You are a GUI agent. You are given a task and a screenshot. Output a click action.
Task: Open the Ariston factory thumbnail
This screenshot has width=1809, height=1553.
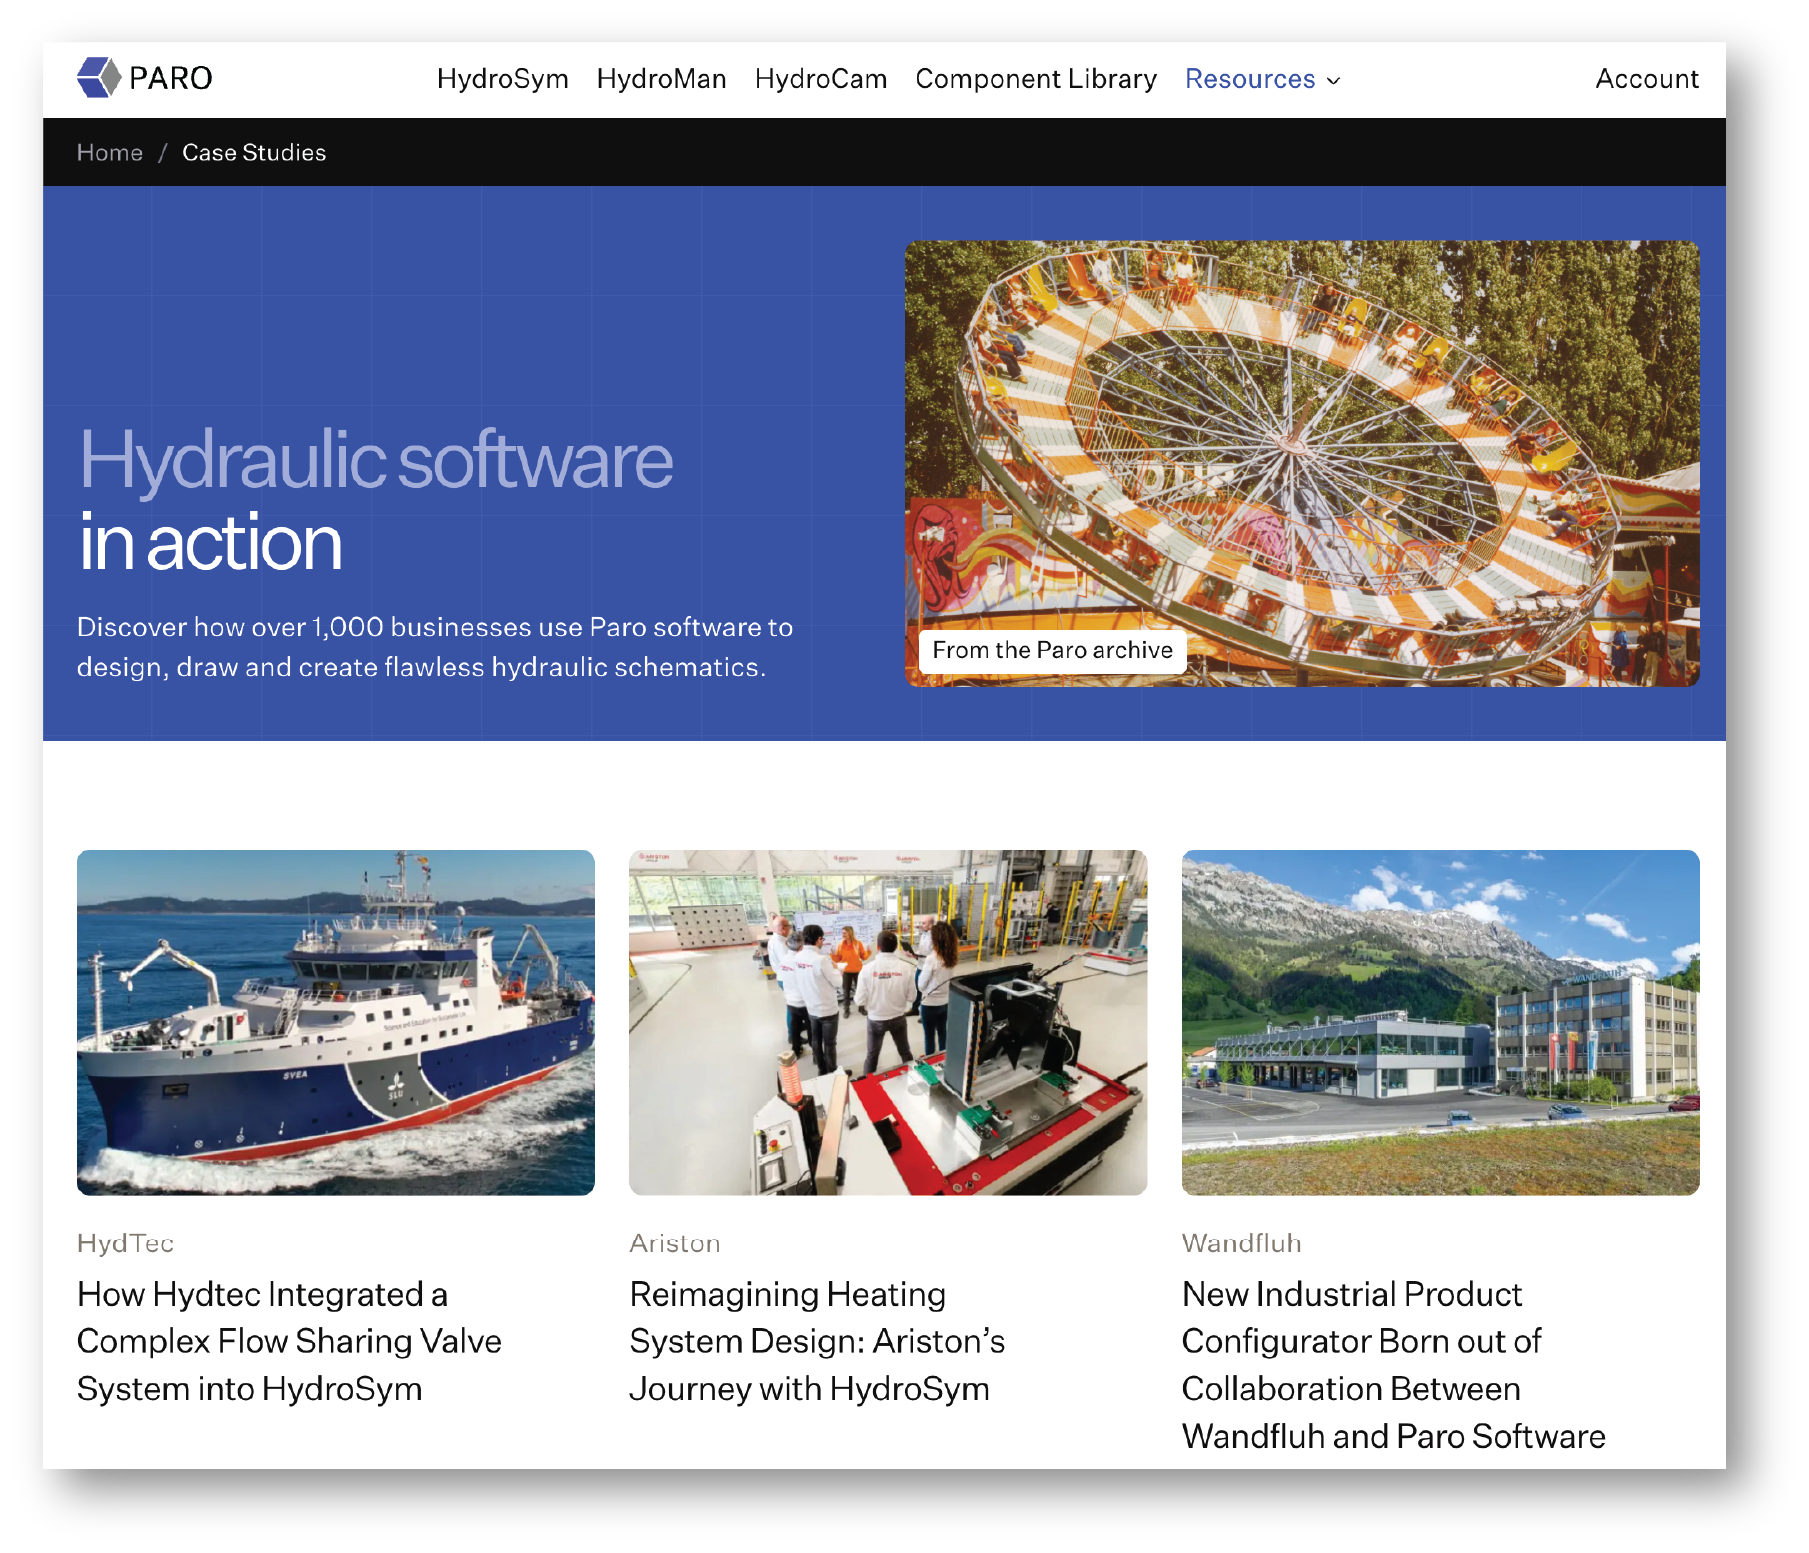[888, 1022]
